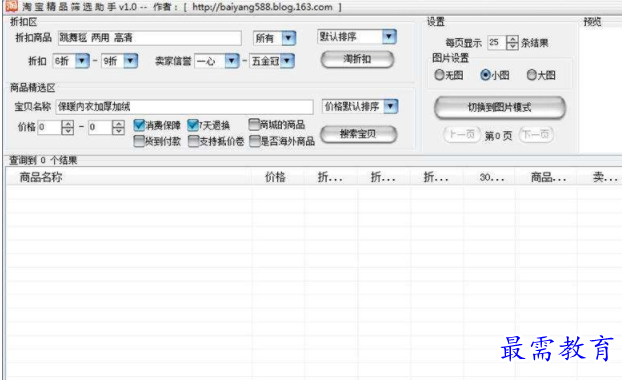Screen dimensions: 622x380
Task: Click the 切换到图片模式 button
Action: tap(500, 107)
